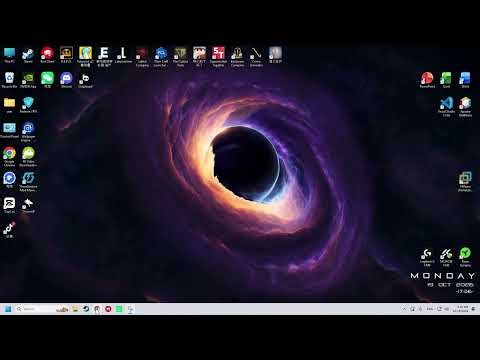Screen dimensions: 480x360
Task: Open the Lethal Company shortcut
Action: click(x=142, y=56)
